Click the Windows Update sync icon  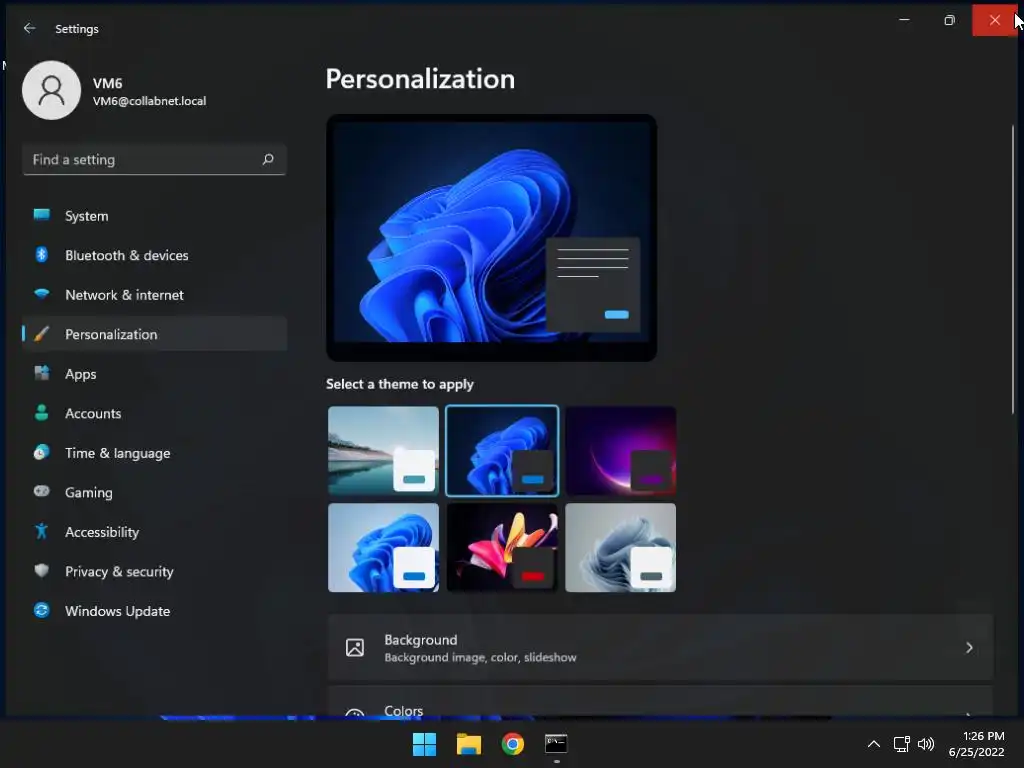[x=42, y=610]
